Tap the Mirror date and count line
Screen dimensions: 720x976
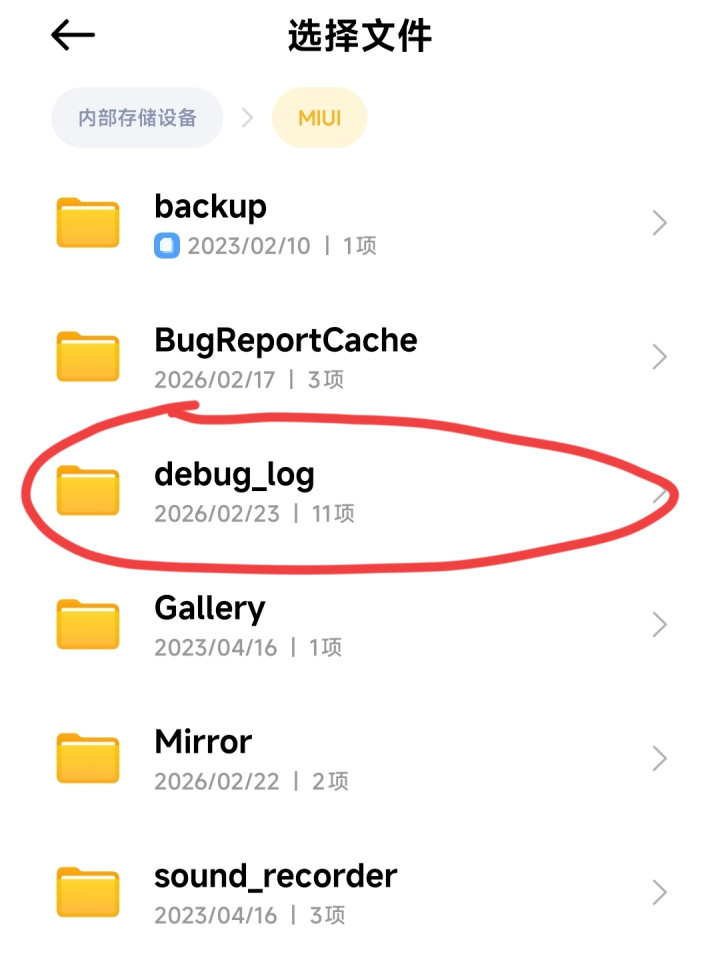click(251, 781)
